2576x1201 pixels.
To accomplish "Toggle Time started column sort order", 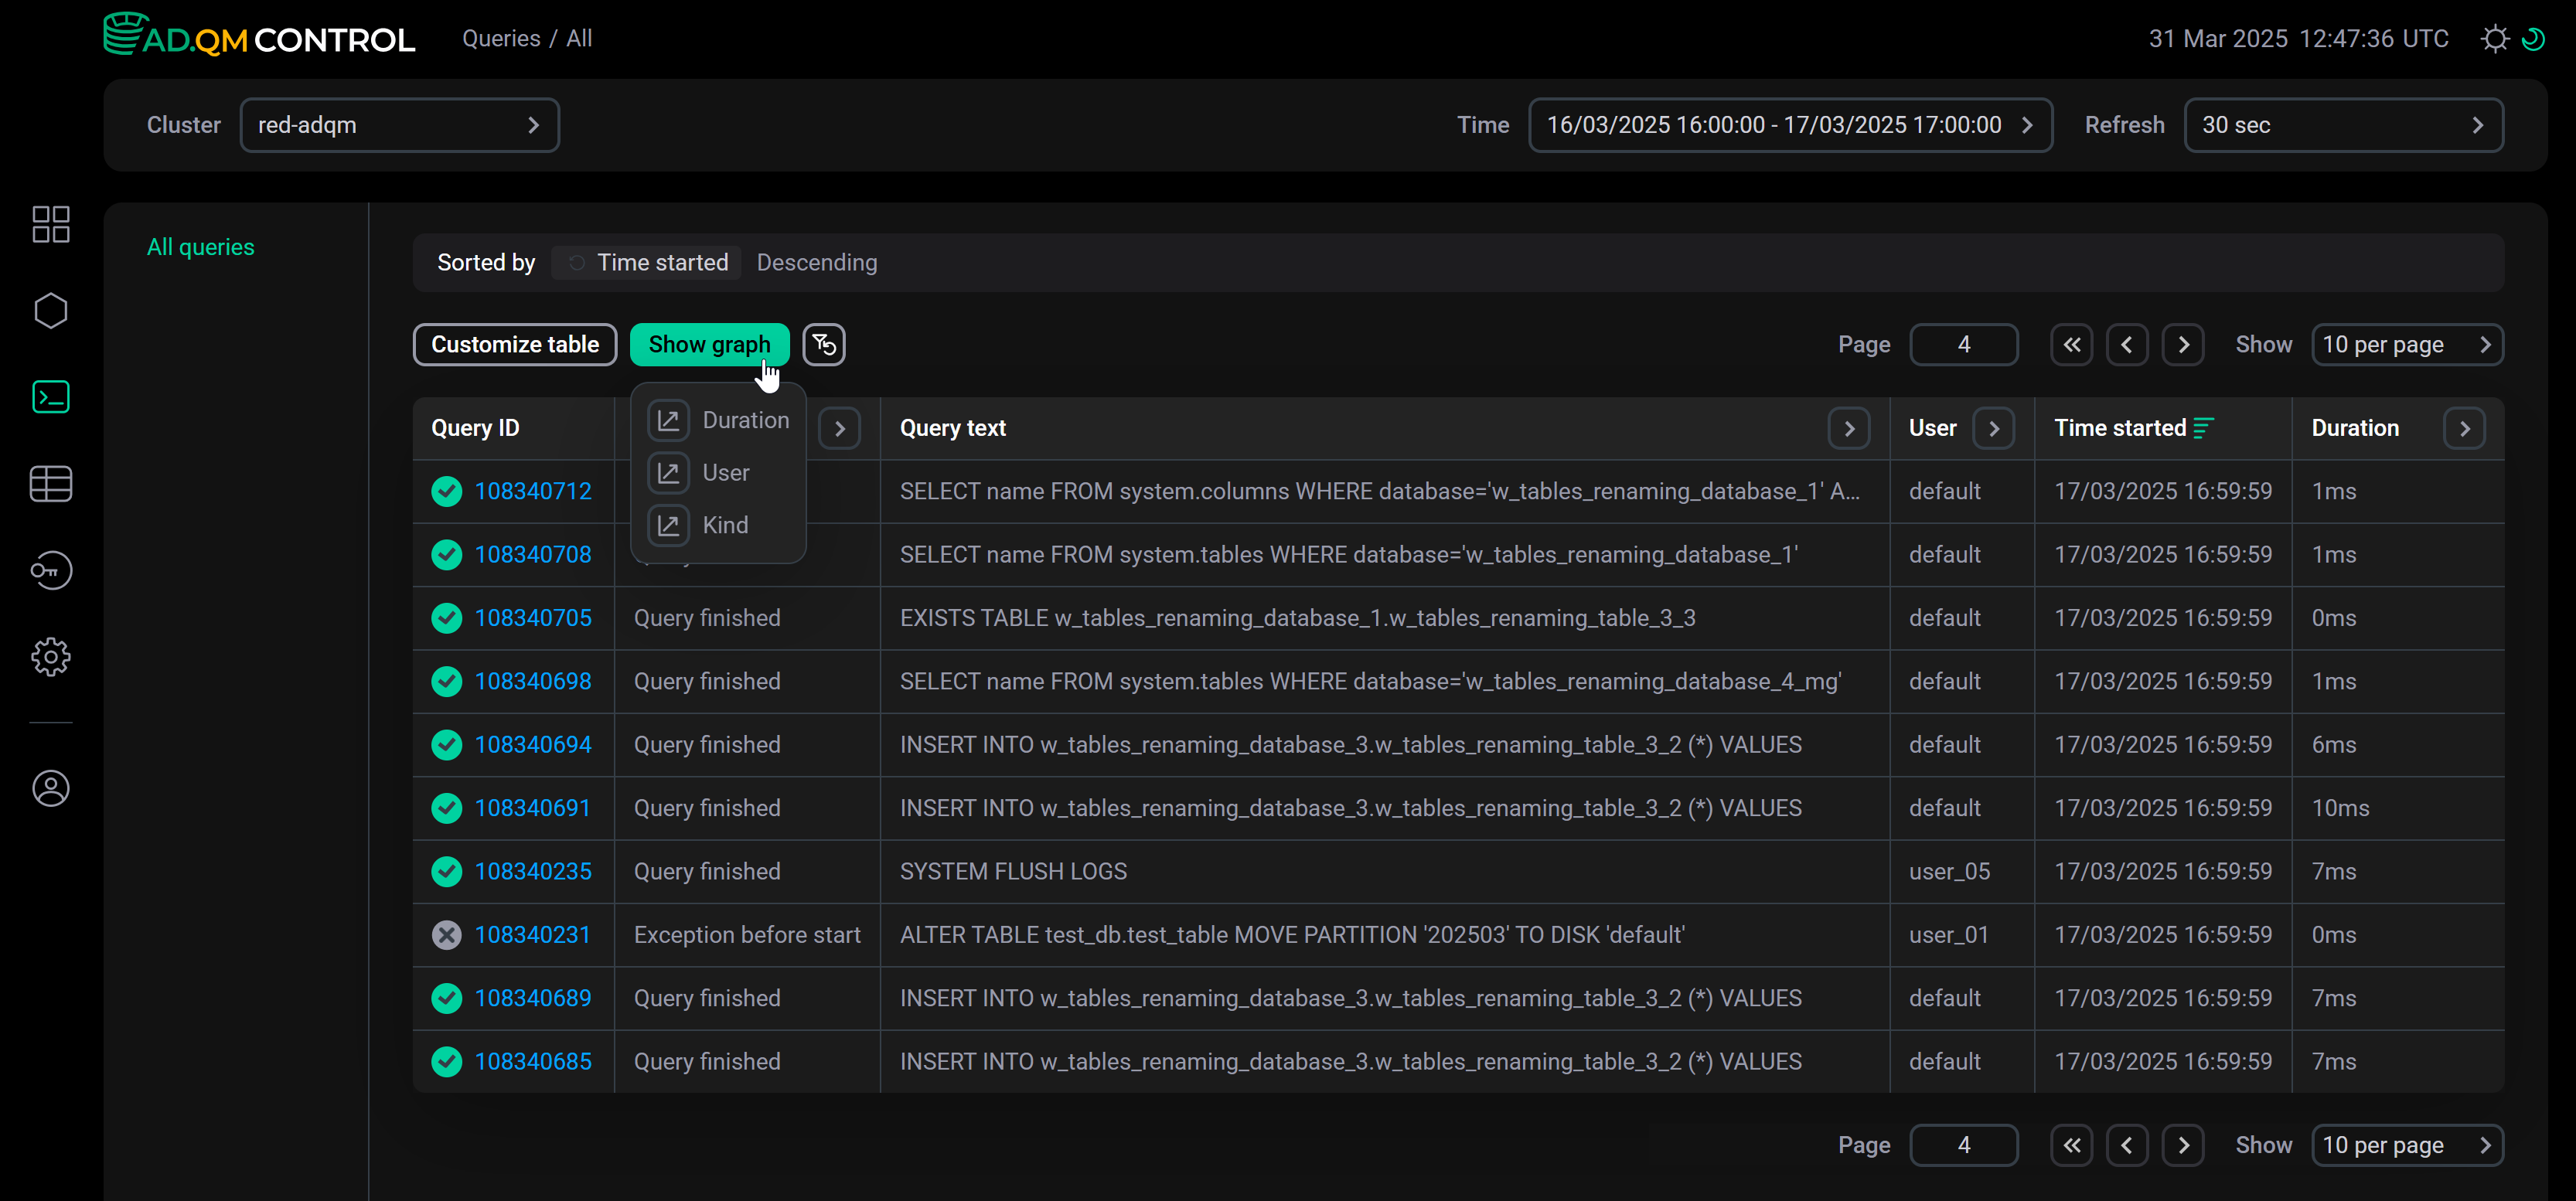I will [2203, 428].
